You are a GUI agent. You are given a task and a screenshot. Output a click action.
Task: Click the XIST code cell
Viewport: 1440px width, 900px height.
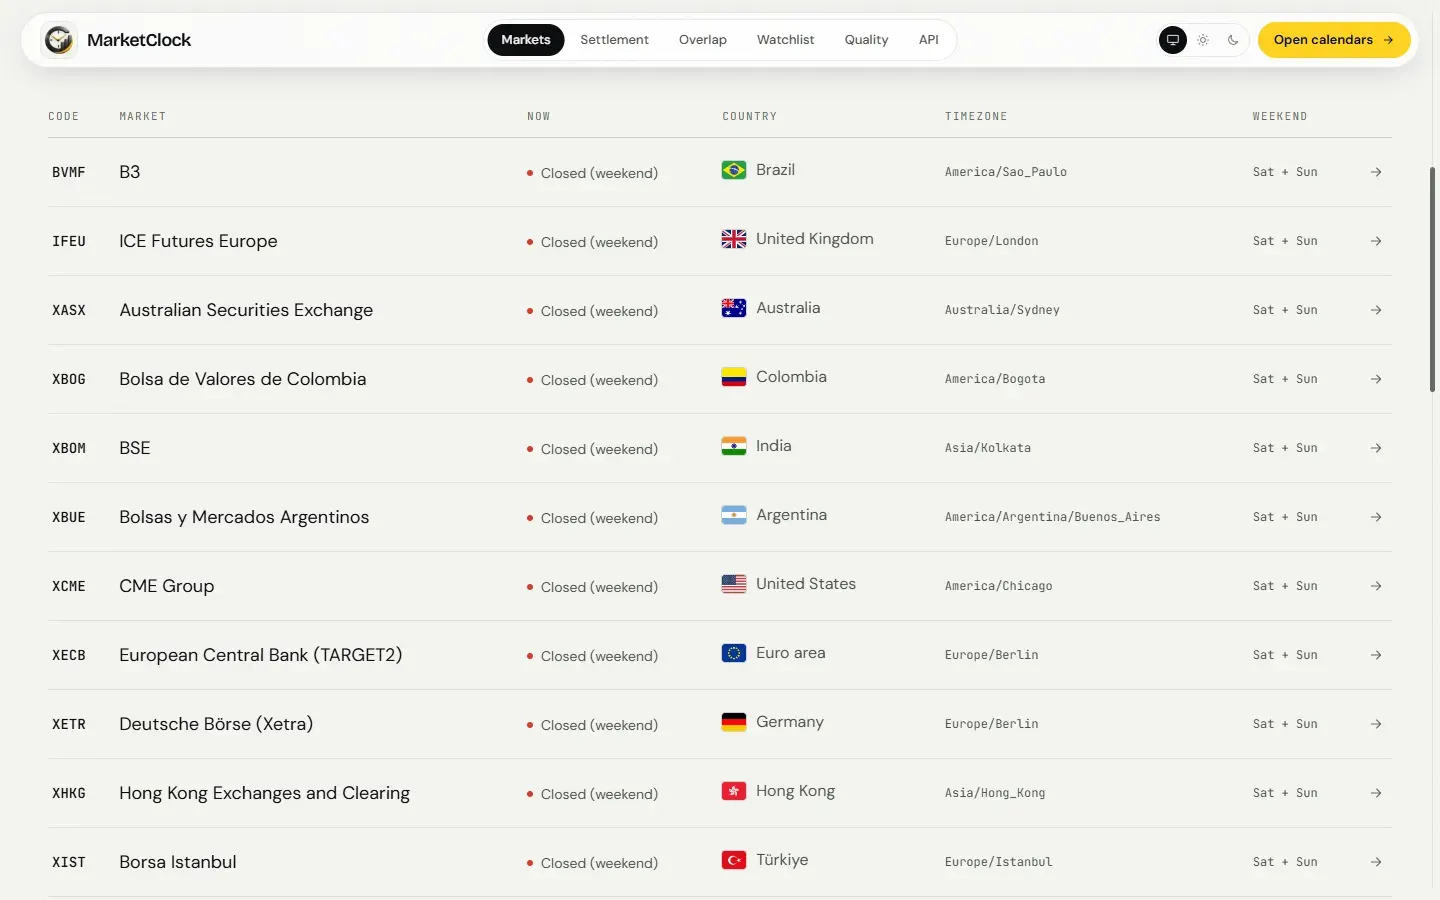[69, 862]
